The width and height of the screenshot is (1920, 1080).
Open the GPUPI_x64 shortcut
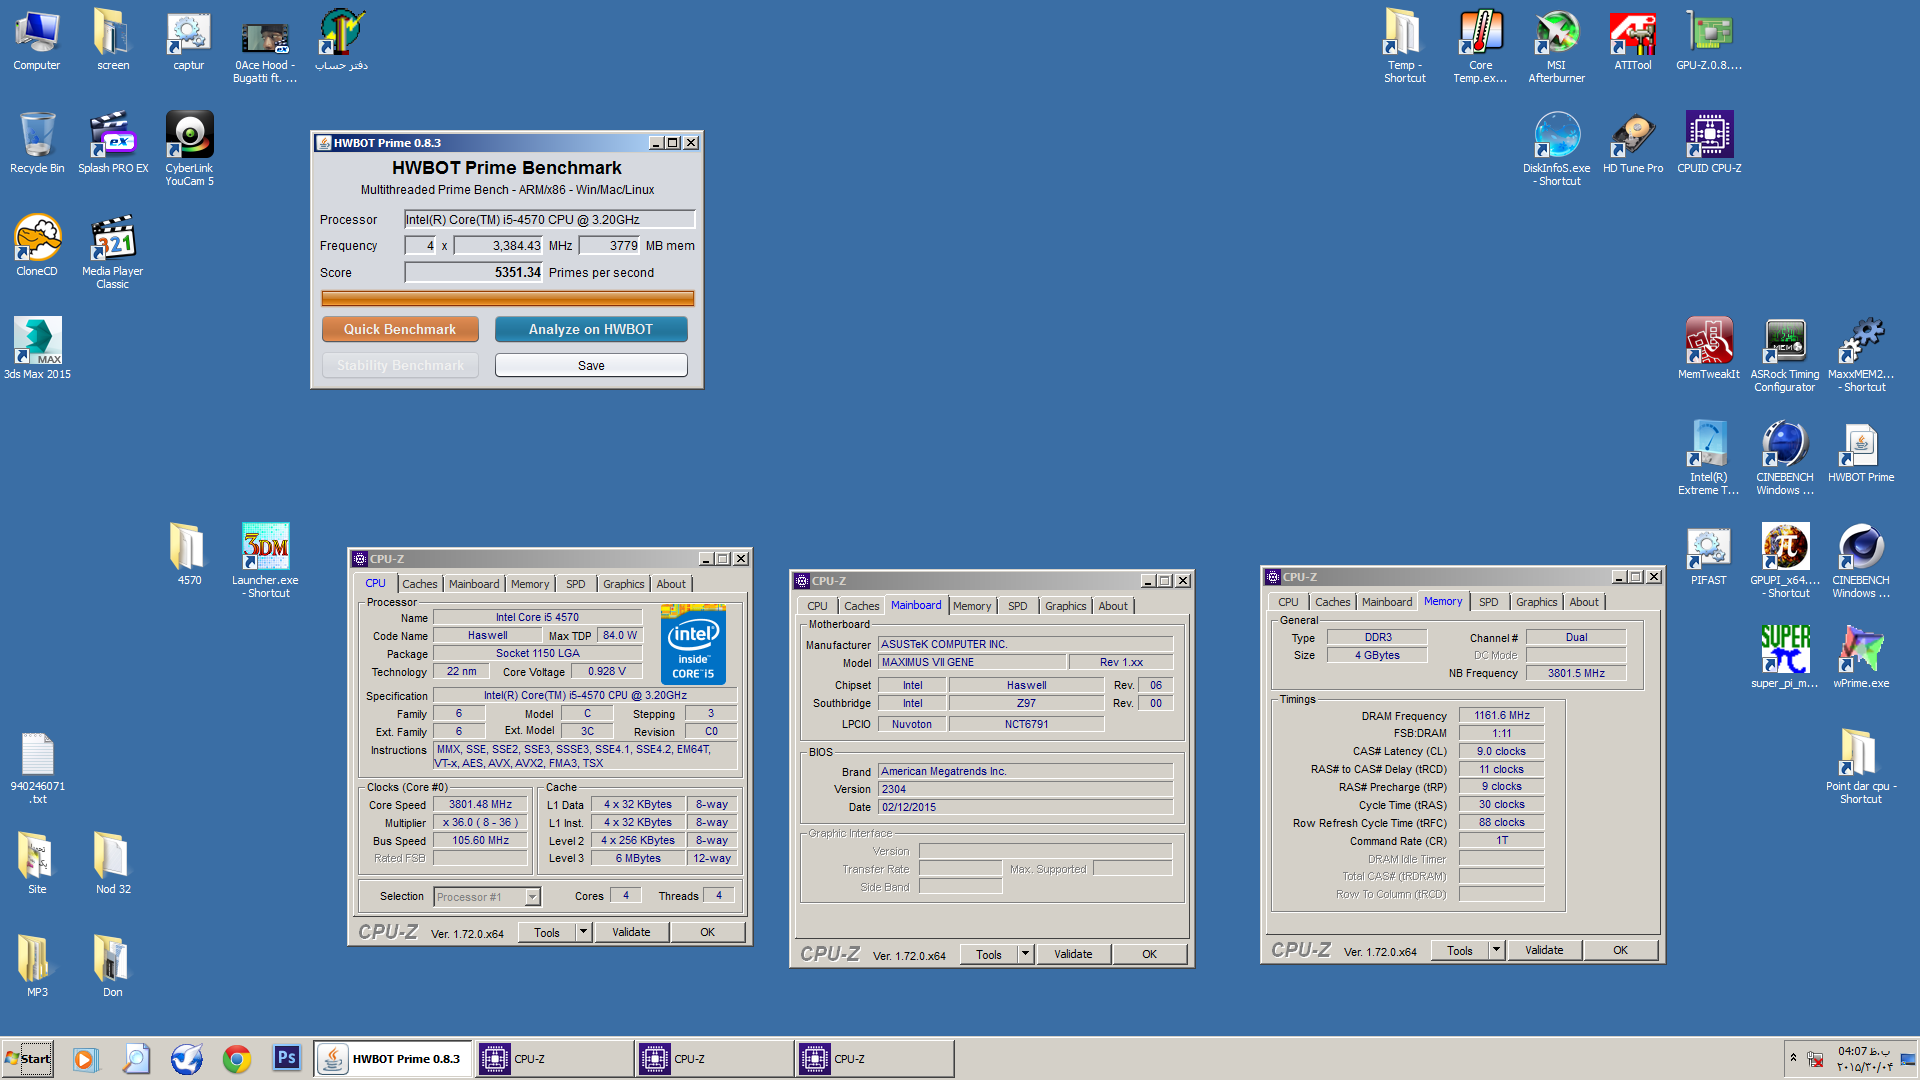coord(1785,560)
